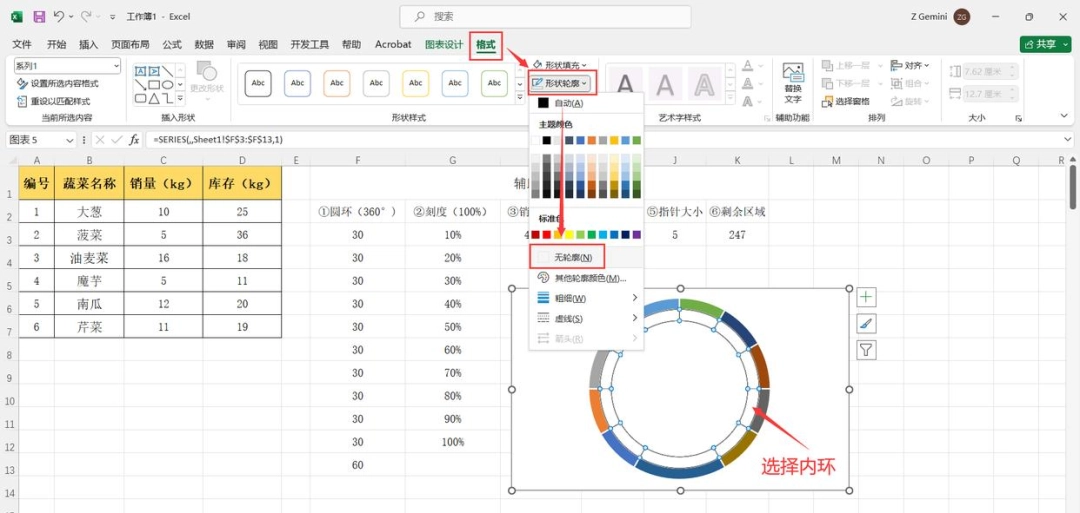This screenshot has height=513, width=1080.
Task: Pick the black theme color swatch
Action: 547,140
